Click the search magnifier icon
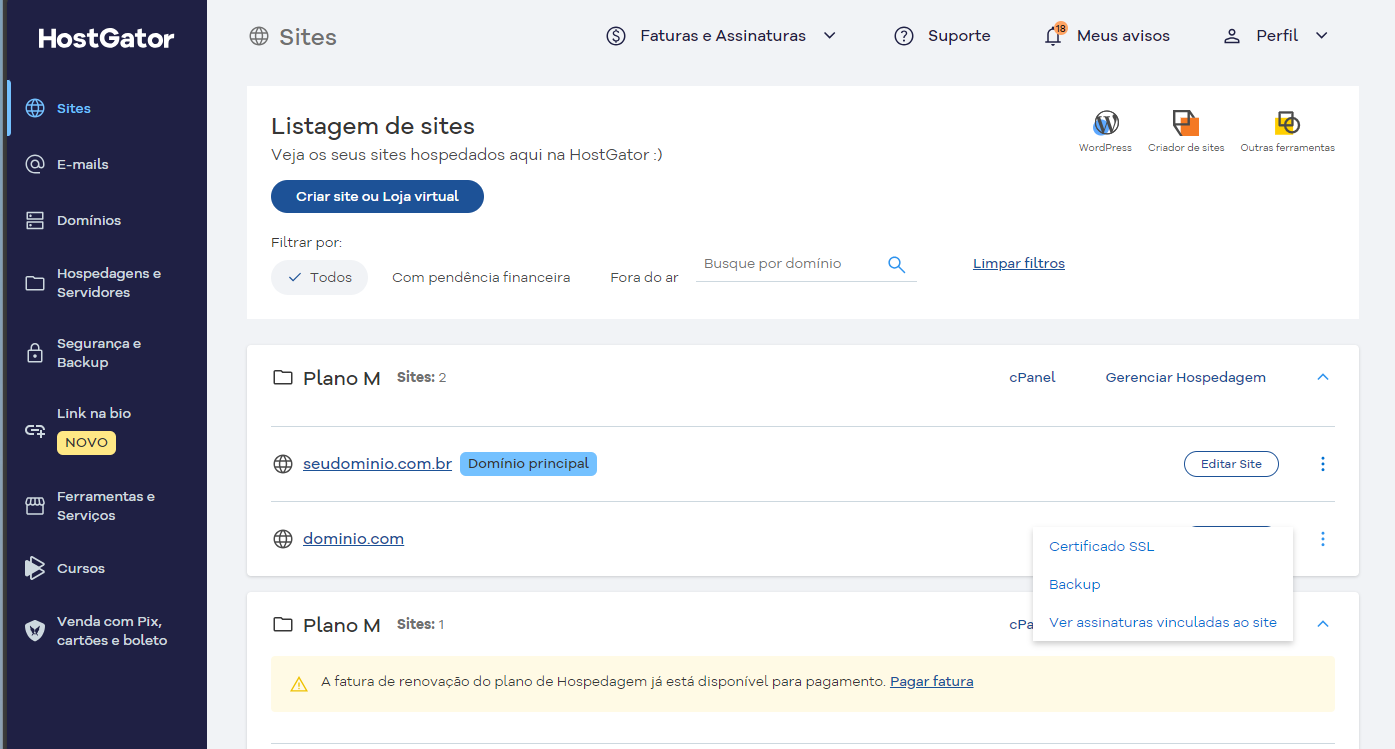This screenshot has width=1395, height=749. (896, 265)
